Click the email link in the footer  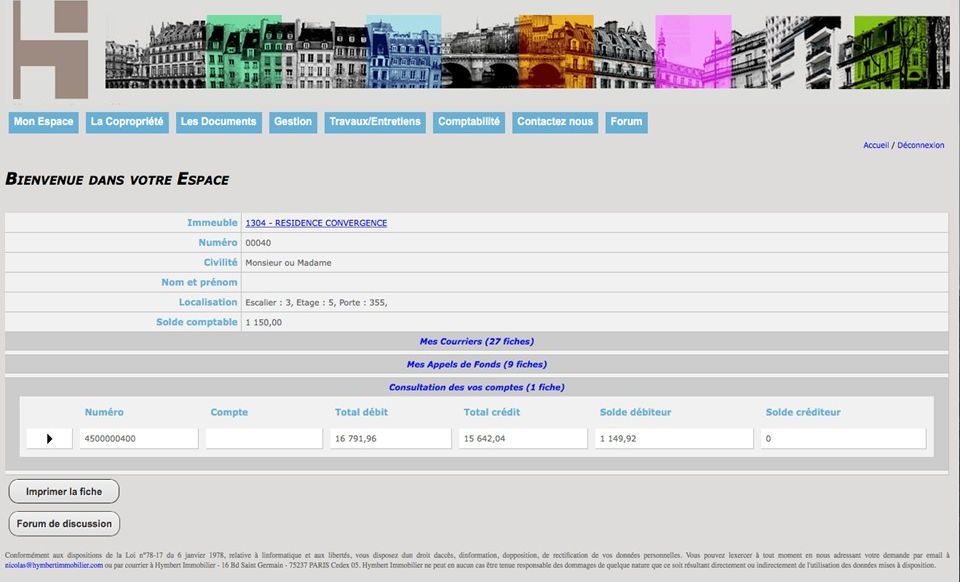[54, 565]
